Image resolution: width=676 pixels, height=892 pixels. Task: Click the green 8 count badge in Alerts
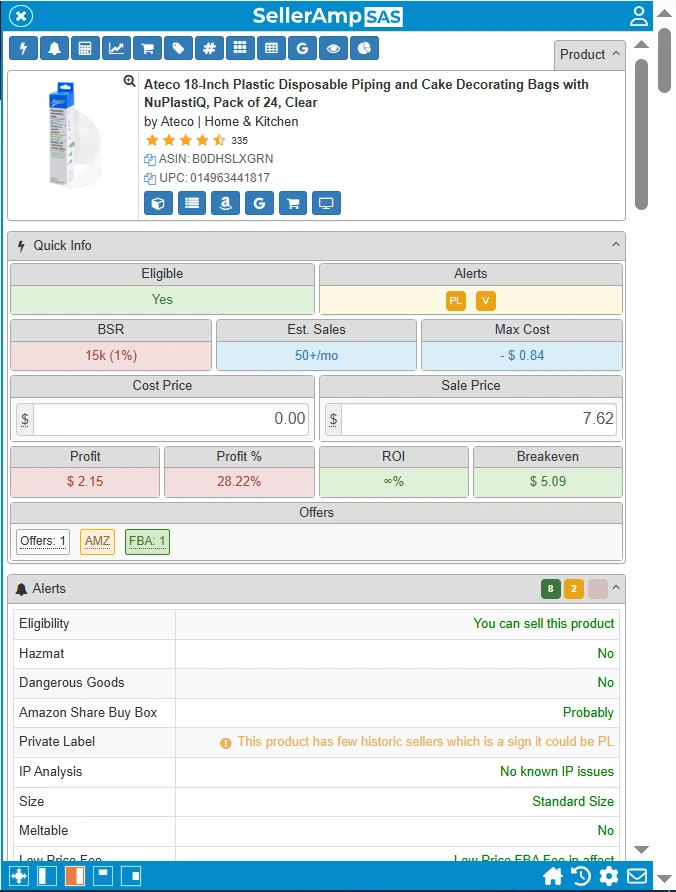coord(550,589)
